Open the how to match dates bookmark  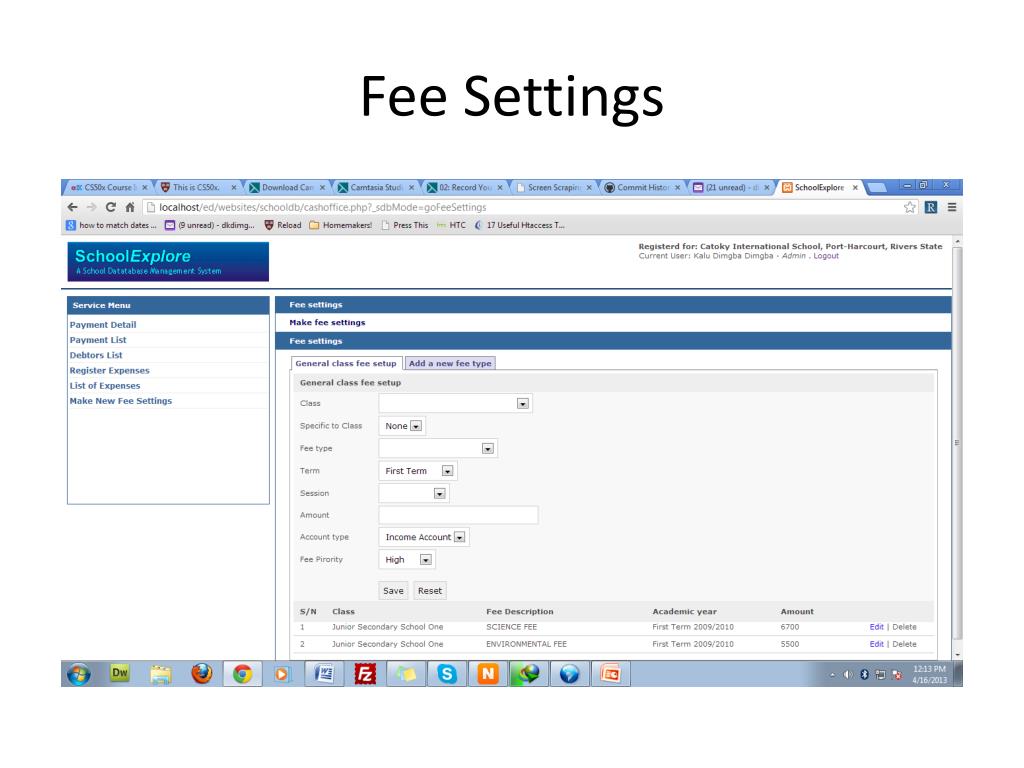click(x=111, y=225)
